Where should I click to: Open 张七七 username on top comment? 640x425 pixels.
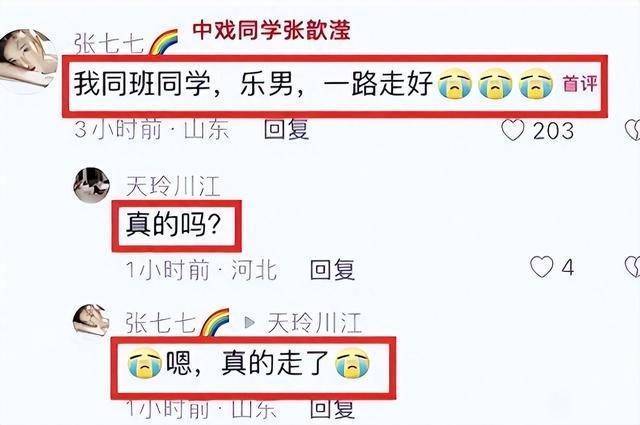(x=109, y=44)
